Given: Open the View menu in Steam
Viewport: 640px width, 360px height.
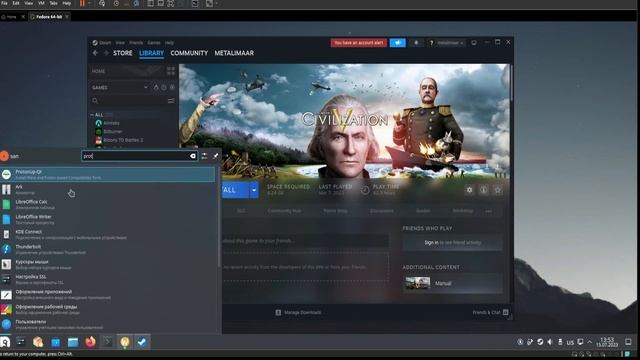Looking at the screenshot, I should click(x=120, y=42).
